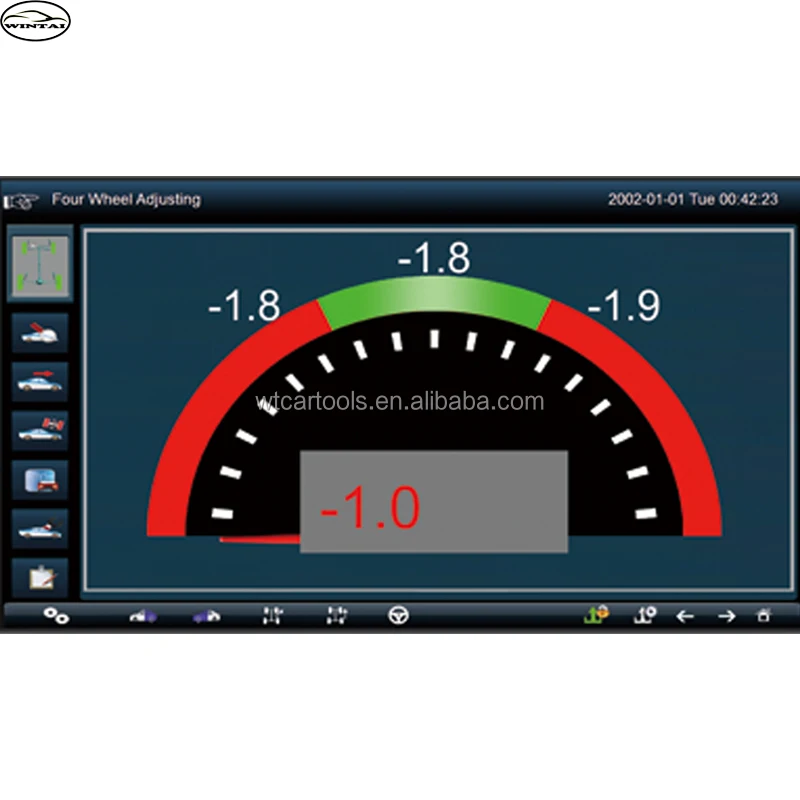Select the wheel sensor compensation icon
Image resolution: width=800 pixels, height=800 pixels.
pyautogui.click(x=40, y=332)
